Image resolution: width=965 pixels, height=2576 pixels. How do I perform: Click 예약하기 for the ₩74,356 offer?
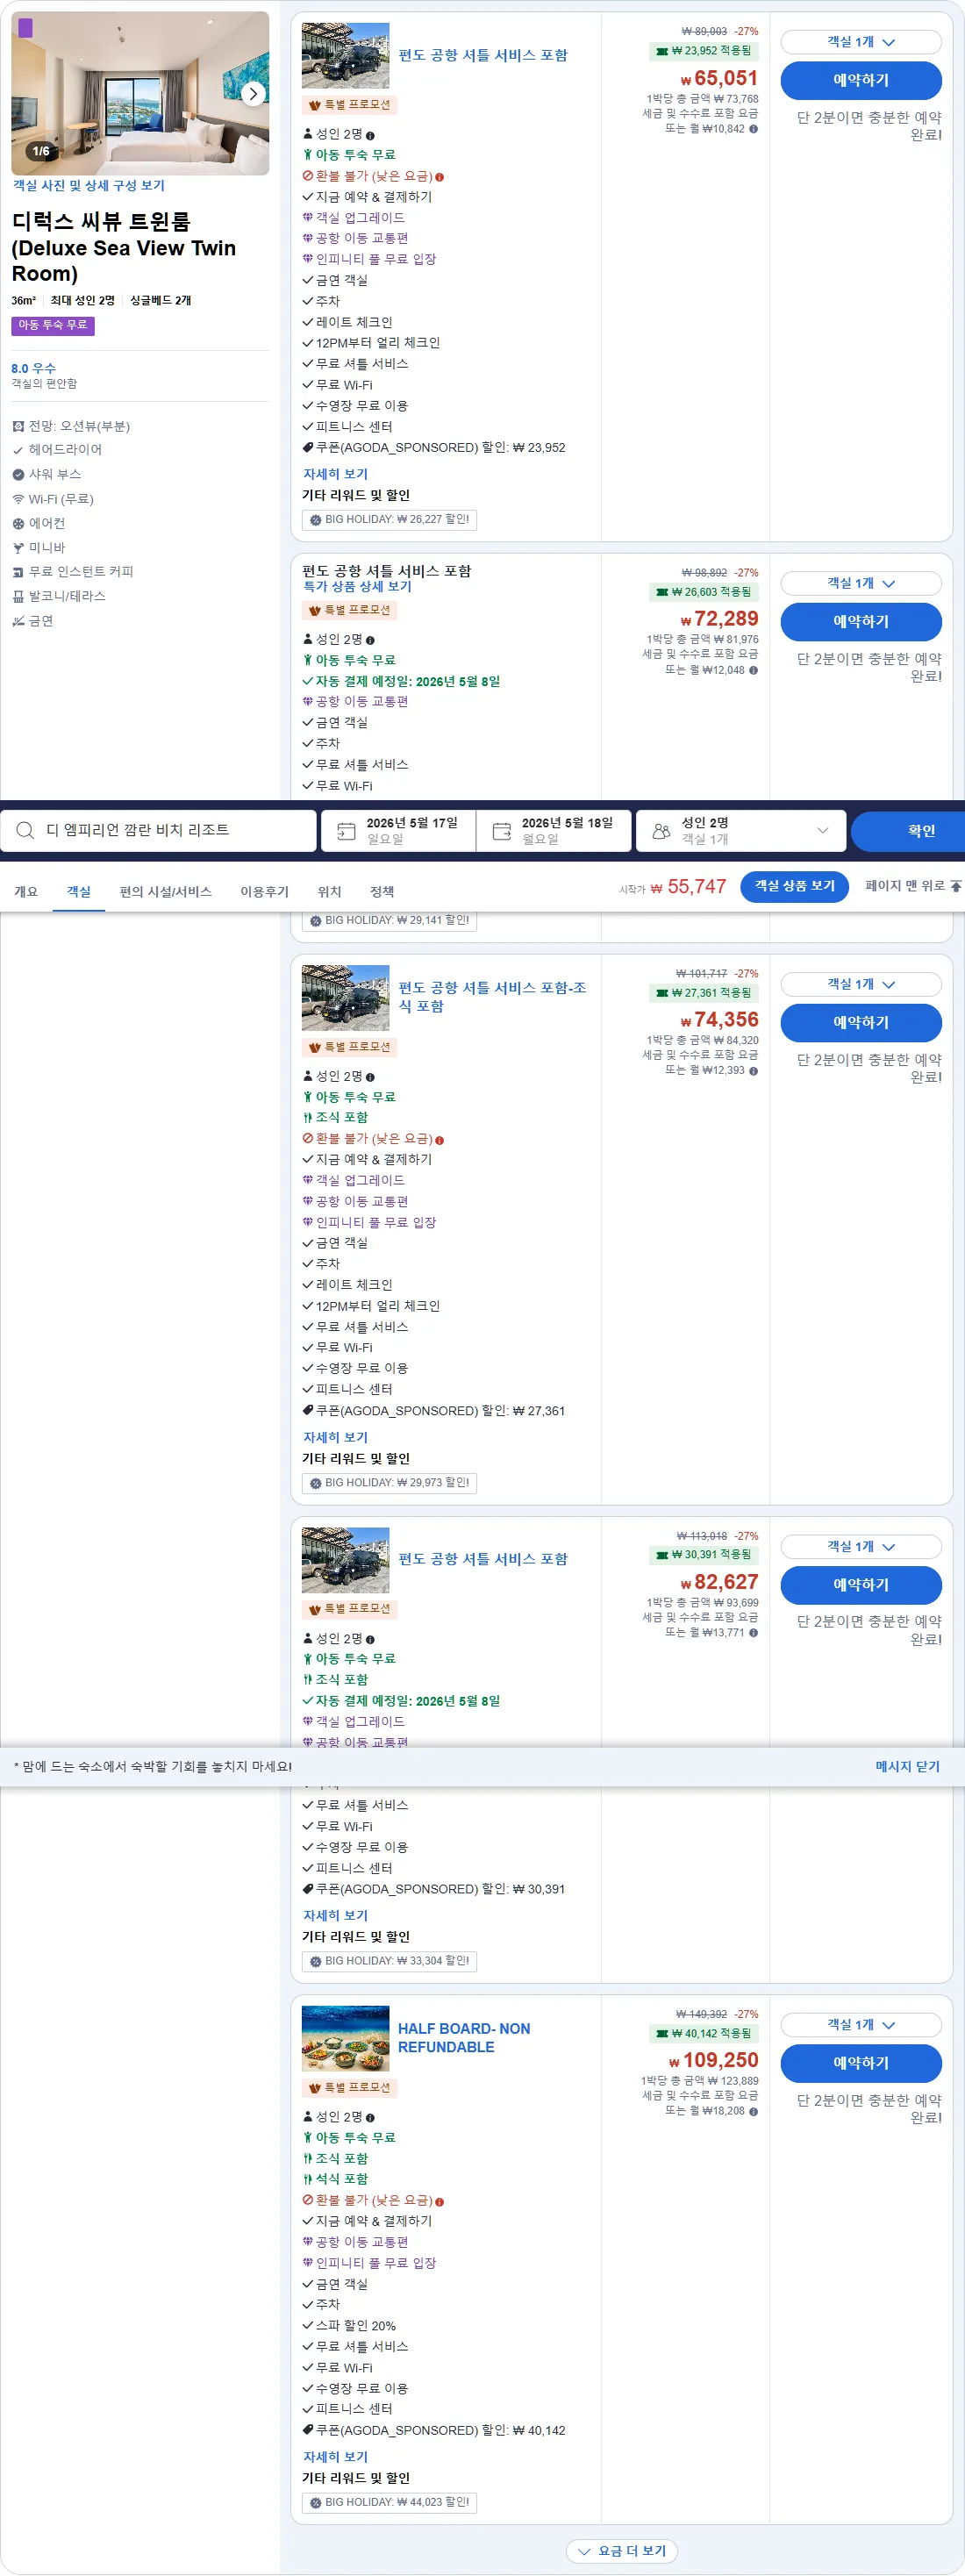coord(860,1022)
